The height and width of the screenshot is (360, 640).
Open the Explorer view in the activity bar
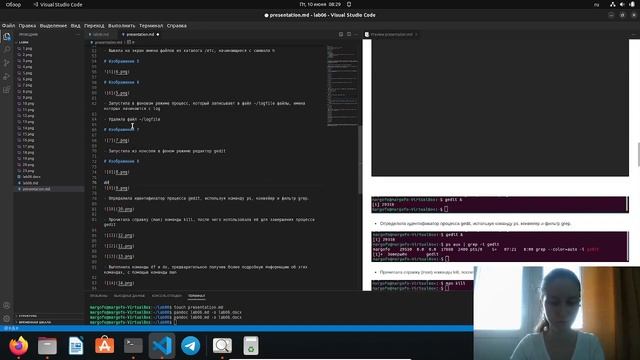(x=7, y=37)
